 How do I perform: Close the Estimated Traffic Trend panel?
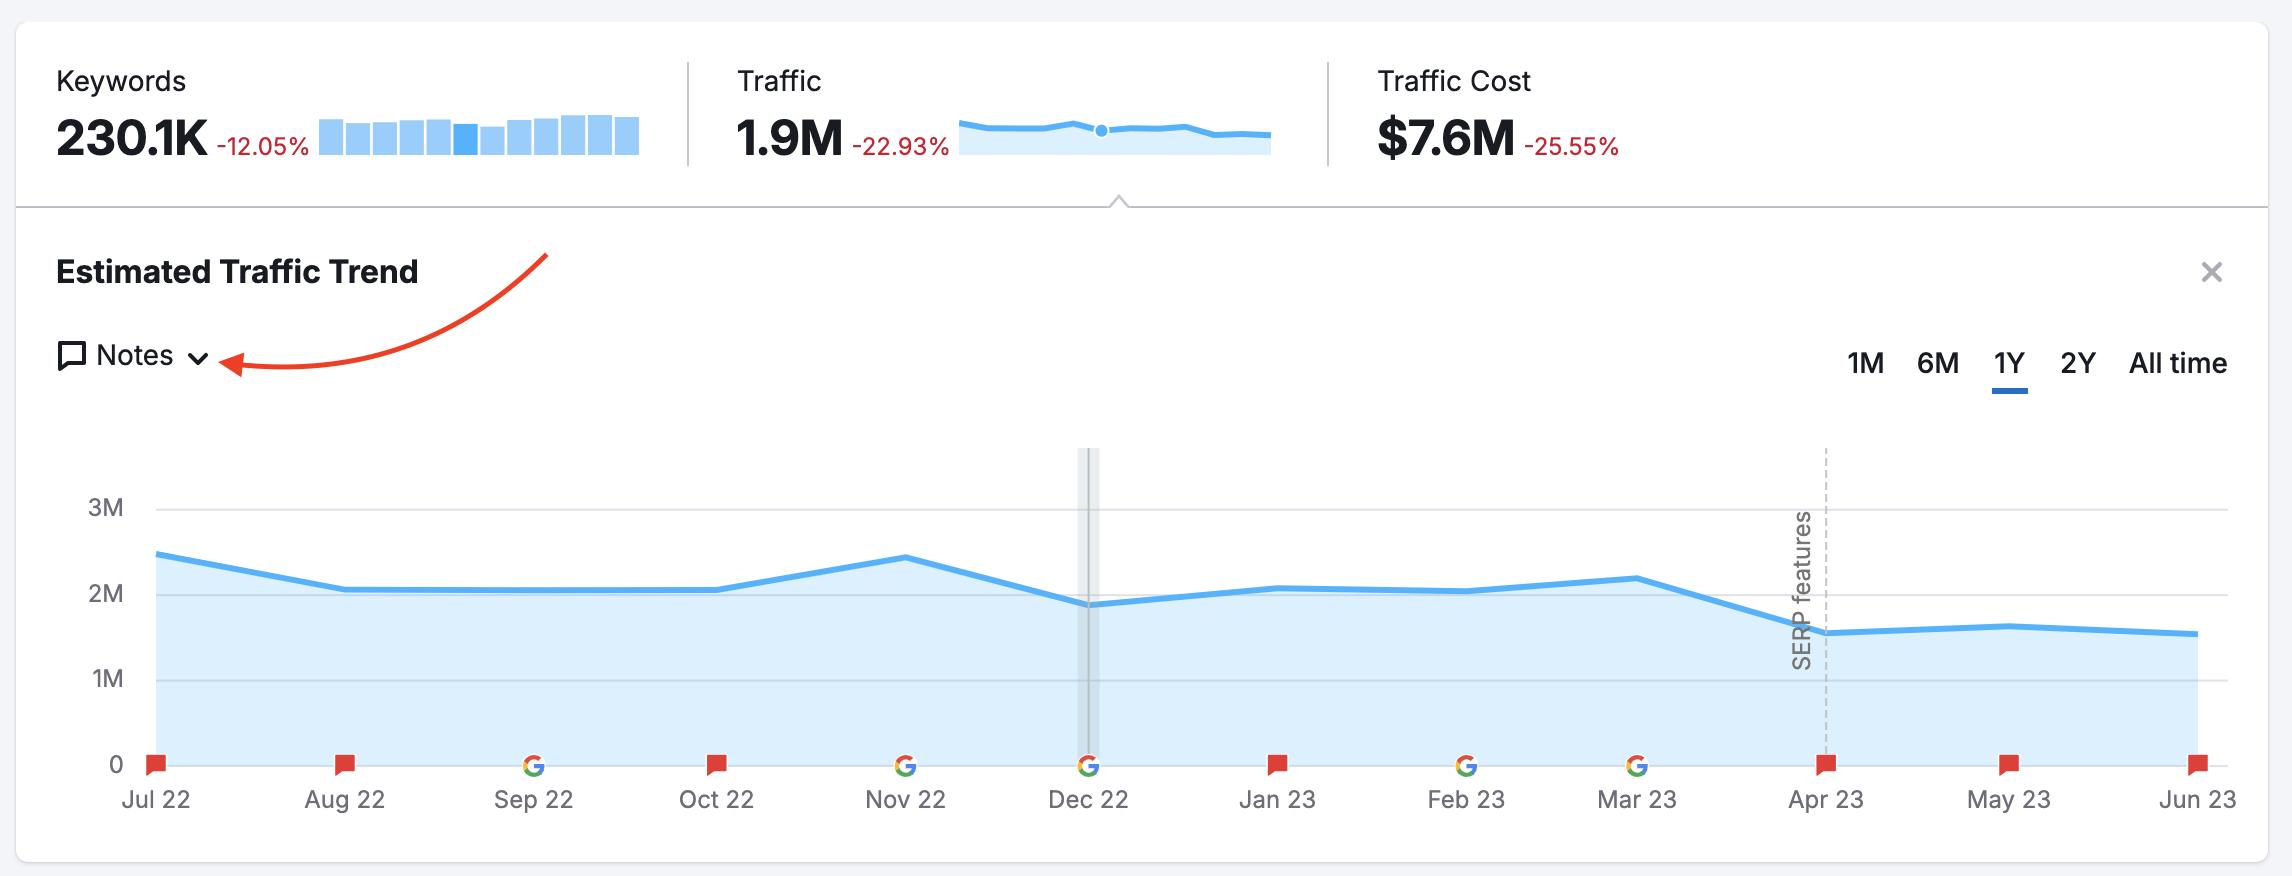tap(2211, 272)
